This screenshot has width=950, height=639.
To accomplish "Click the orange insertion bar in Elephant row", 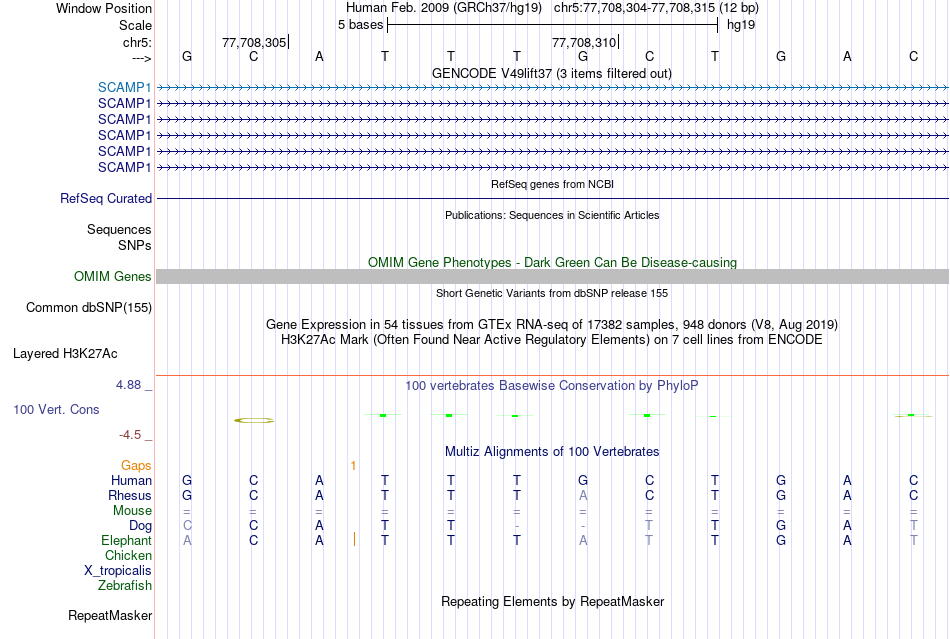I will point(354,539).
